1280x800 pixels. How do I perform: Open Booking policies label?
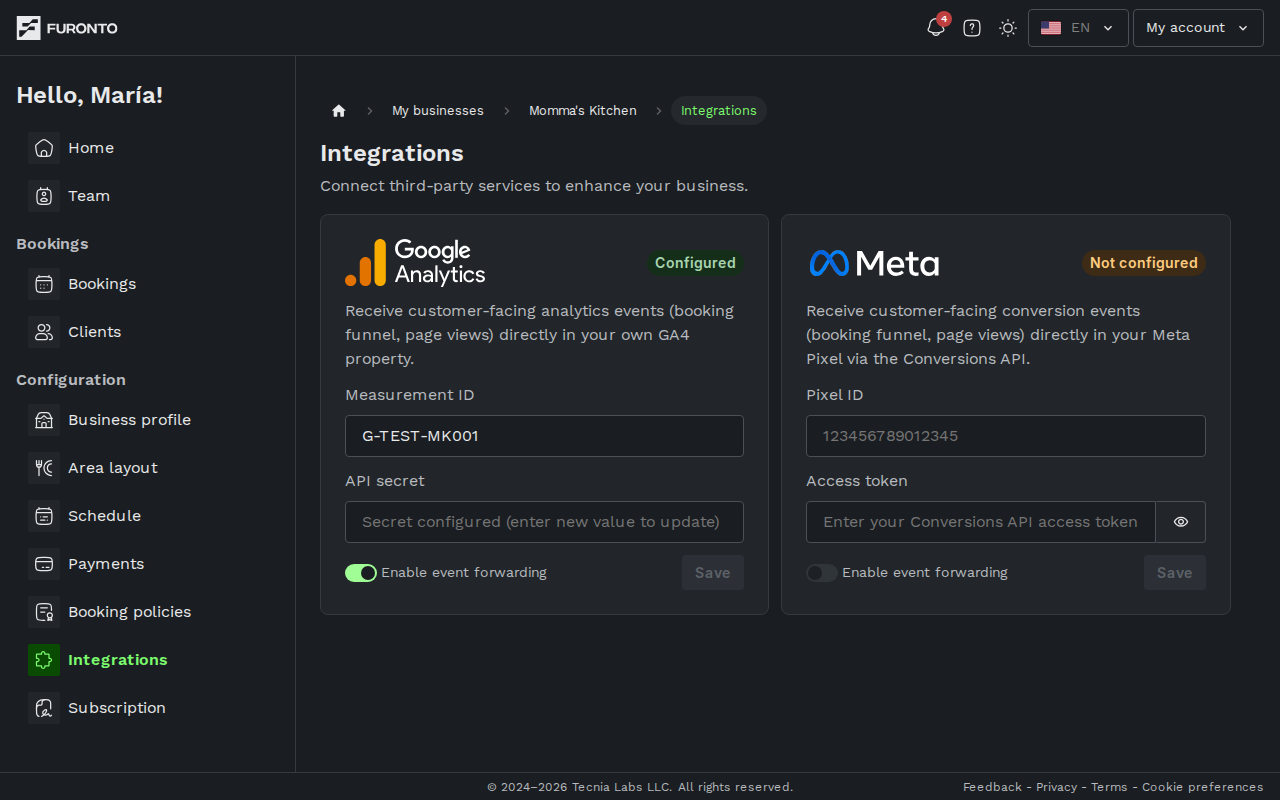coord(130,612)
